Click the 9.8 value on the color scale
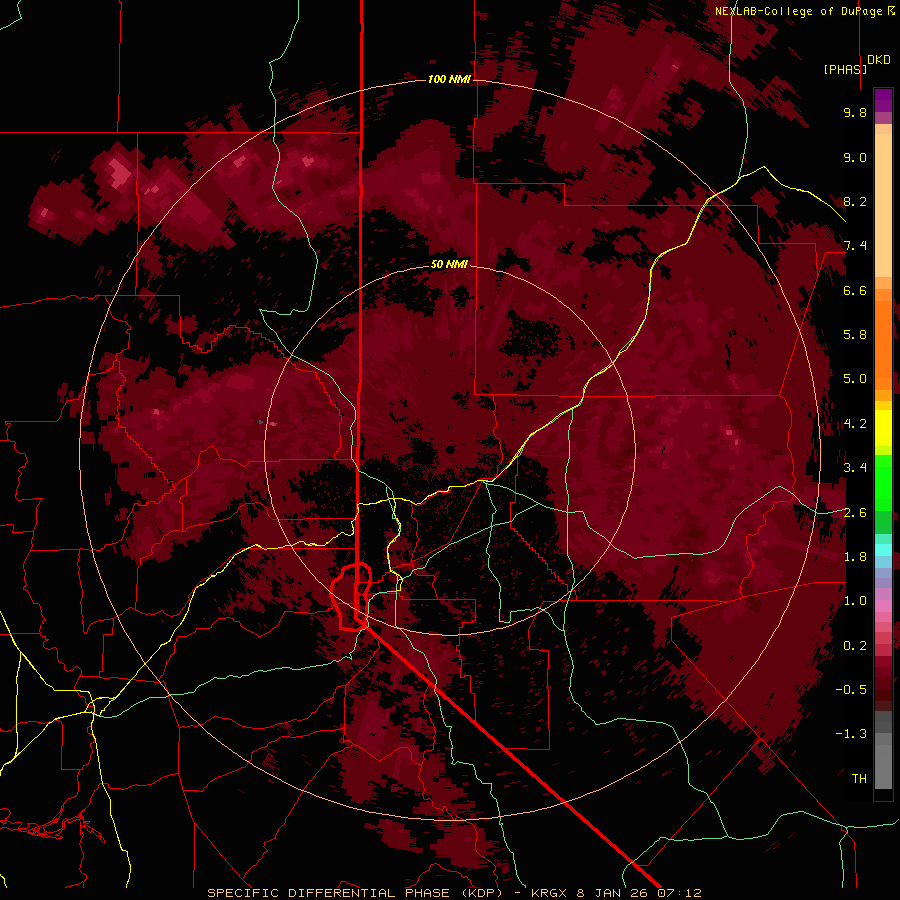Viewport: 900px width, 900px height. 855,112
